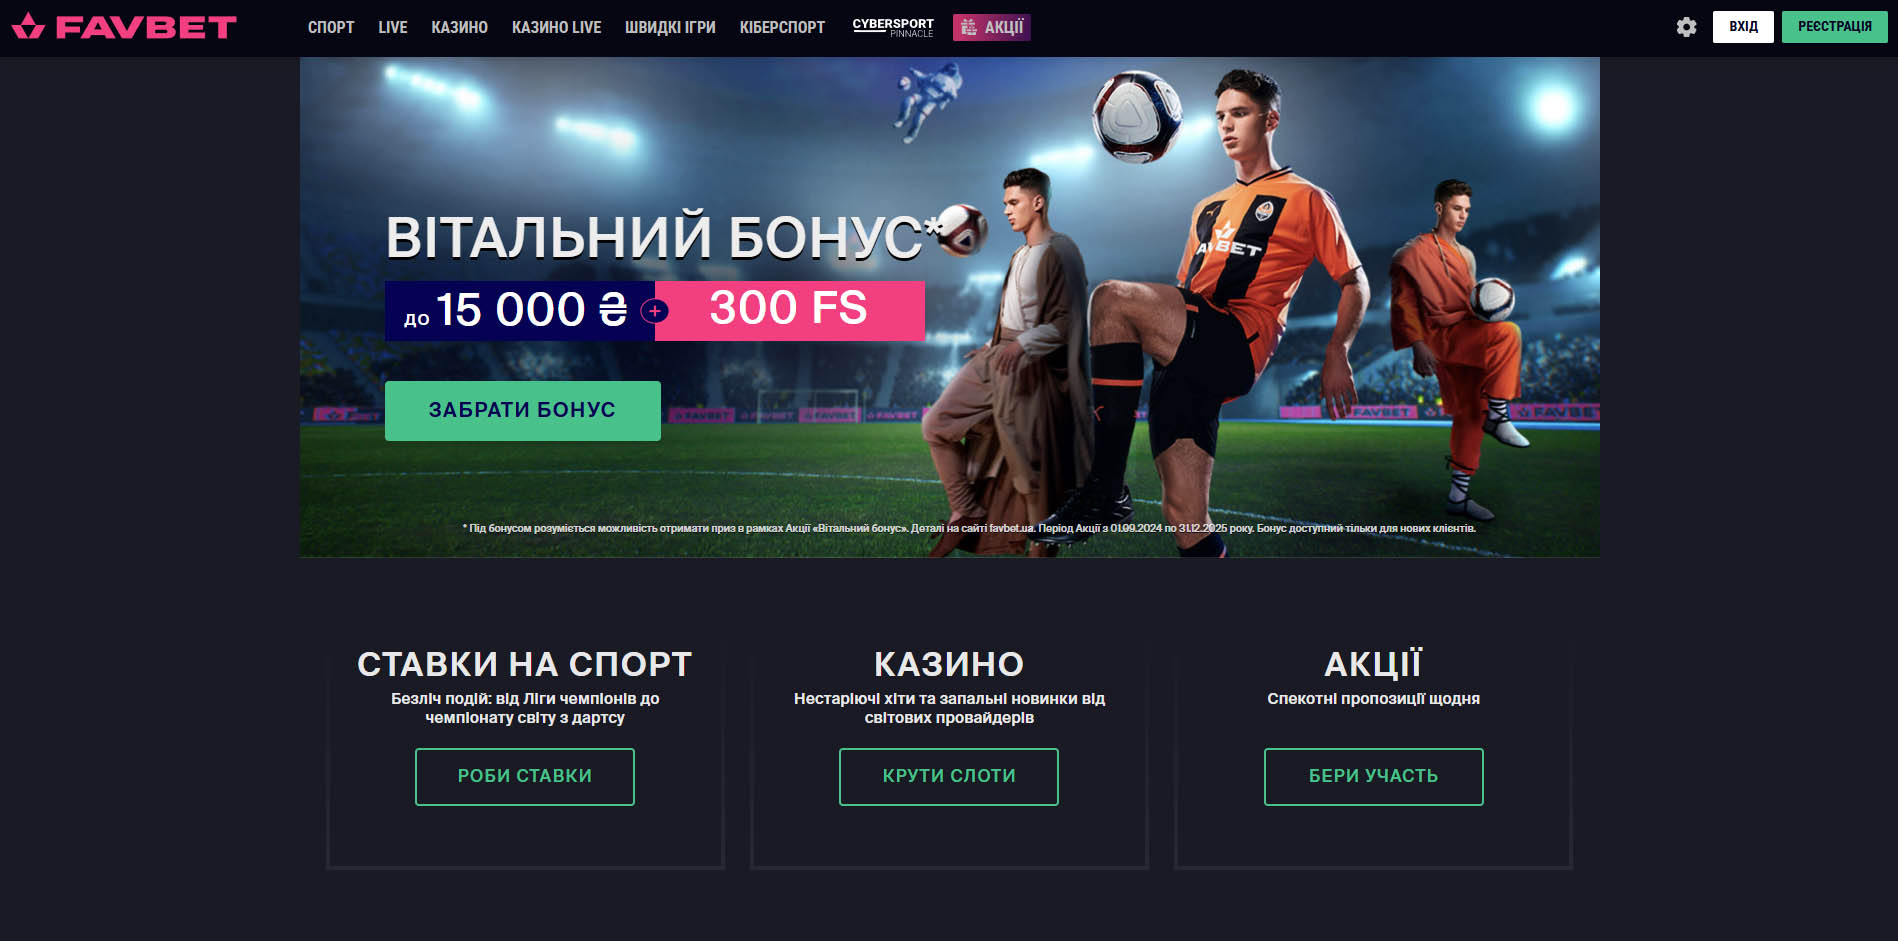1898x941 pixels.
Task: Click the FAVBET logo
Action: (124, 27)
